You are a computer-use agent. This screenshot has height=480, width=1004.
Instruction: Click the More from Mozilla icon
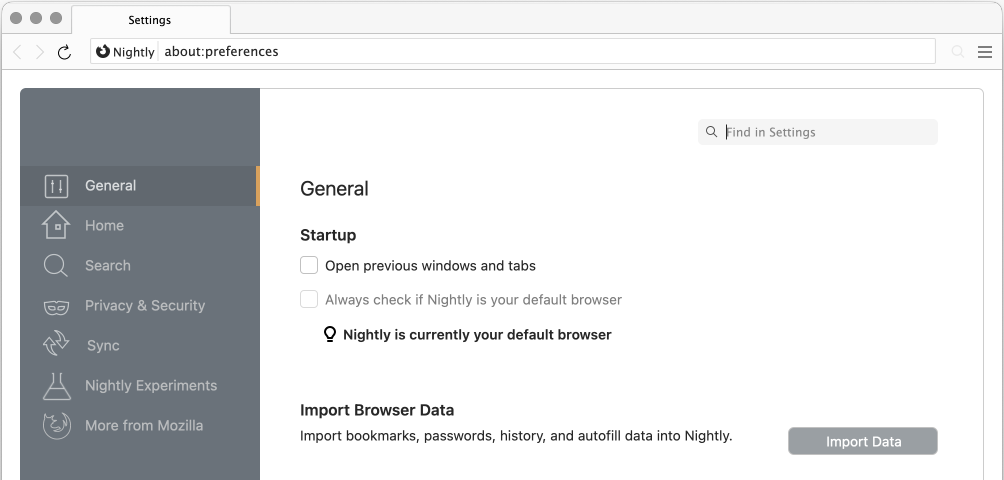(56, 426)
